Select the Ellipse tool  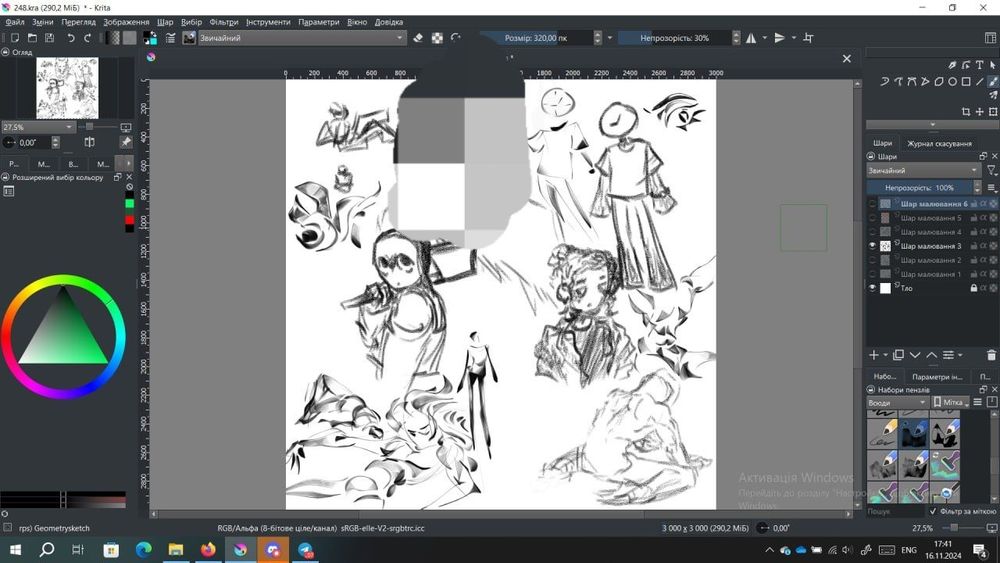(952, 82)
